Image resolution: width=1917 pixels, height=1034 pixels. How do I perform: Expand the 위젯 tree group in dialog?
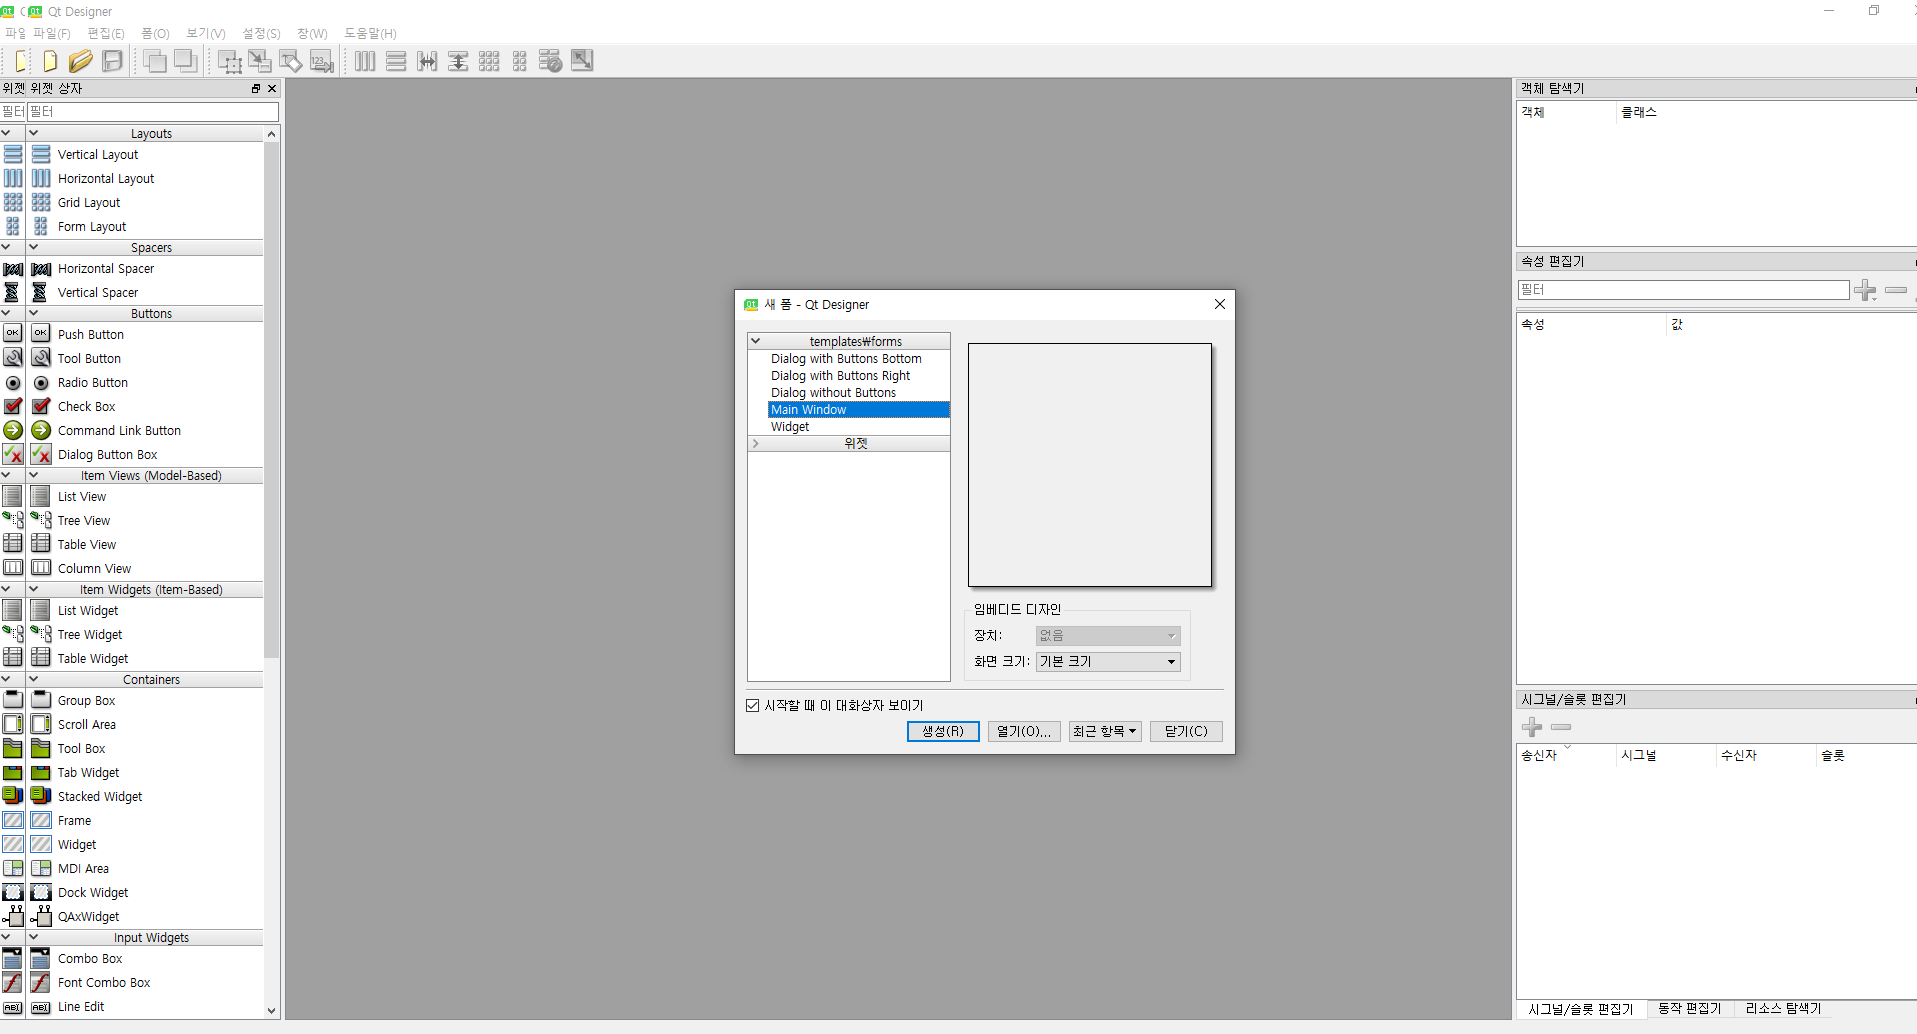click(x=756, y=443)
